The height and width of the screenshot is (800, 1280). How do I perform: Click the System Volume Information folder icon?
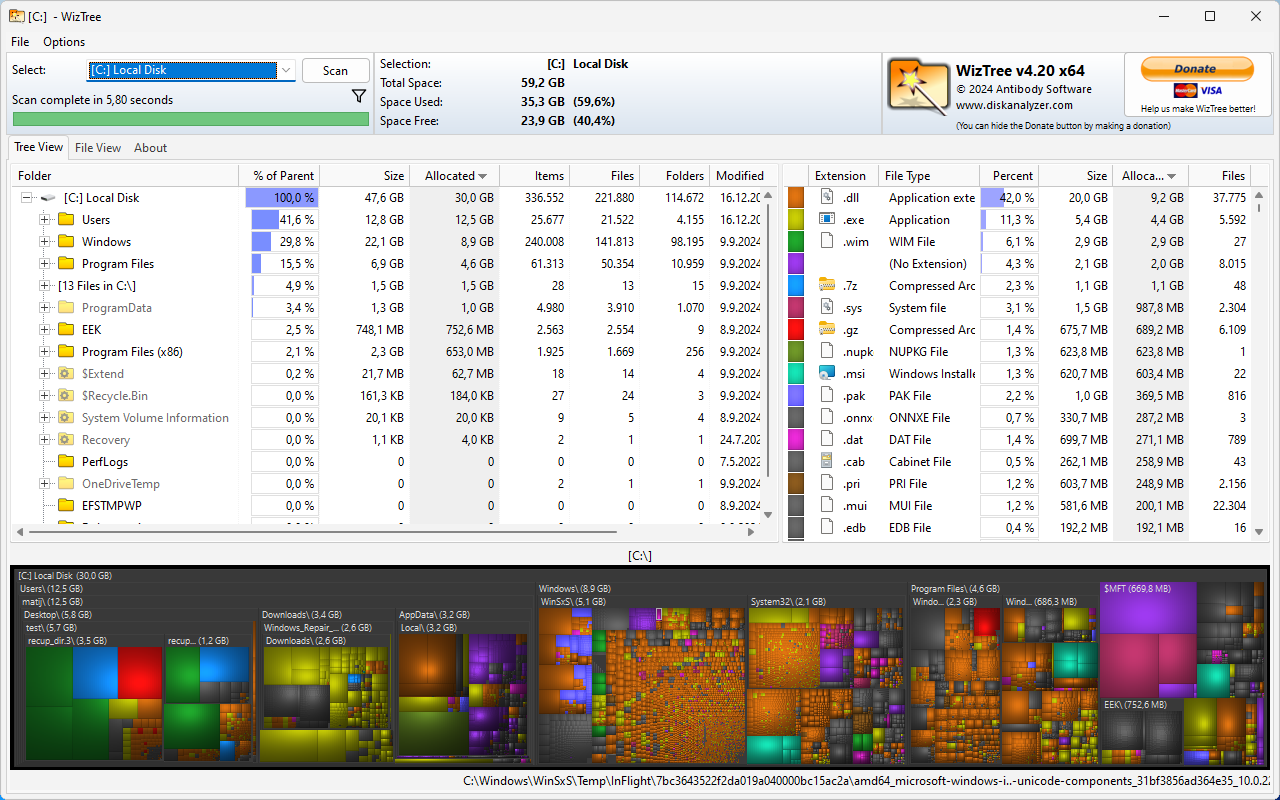[x=67, y=418]
